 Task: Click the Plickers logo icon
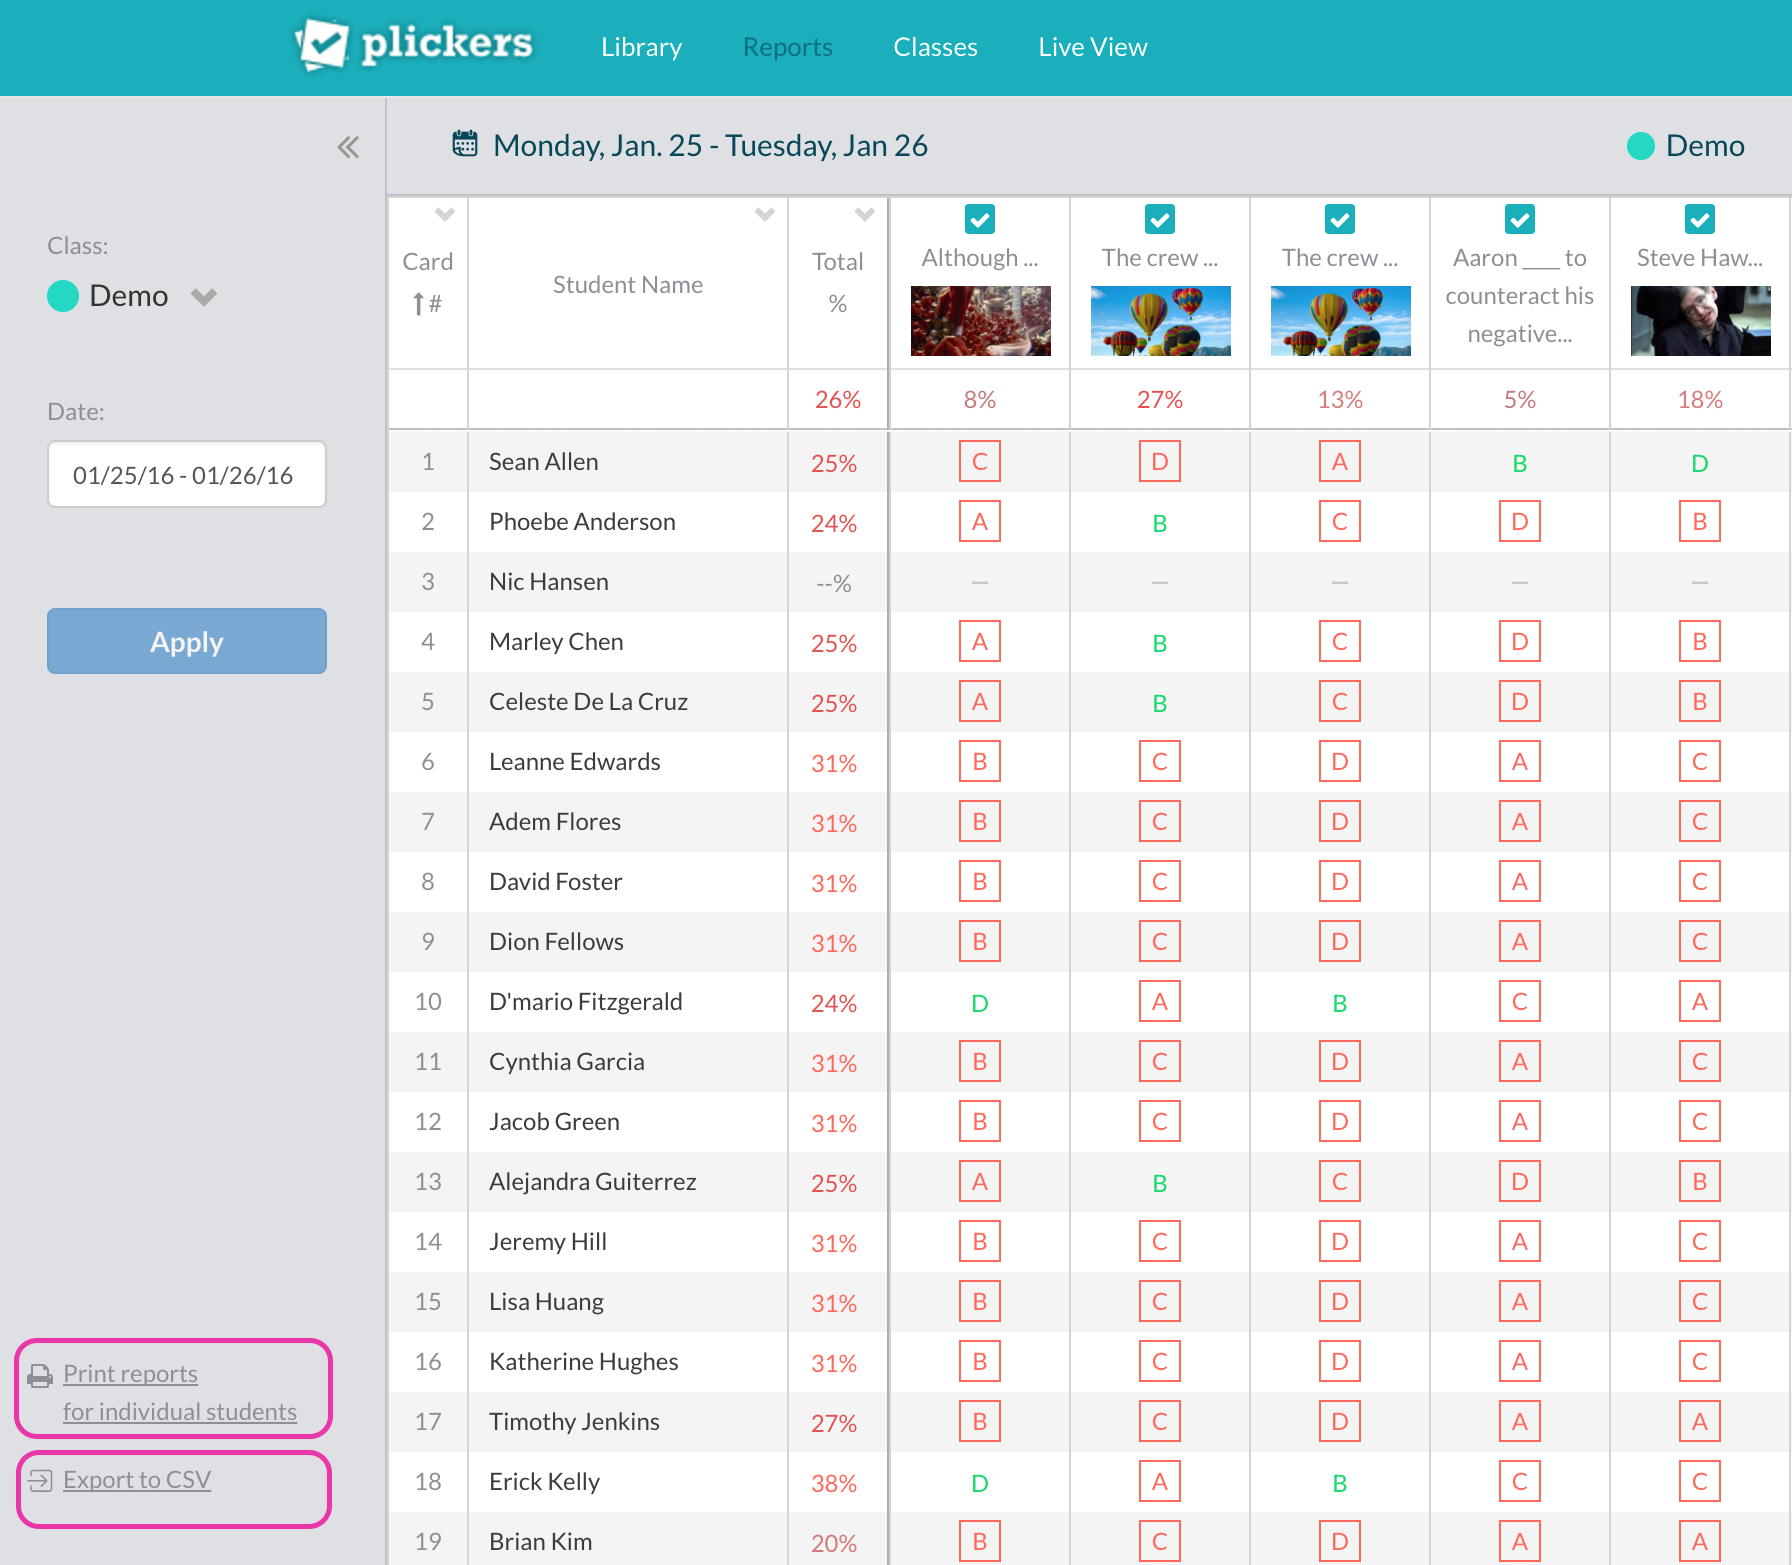[322, 45]
